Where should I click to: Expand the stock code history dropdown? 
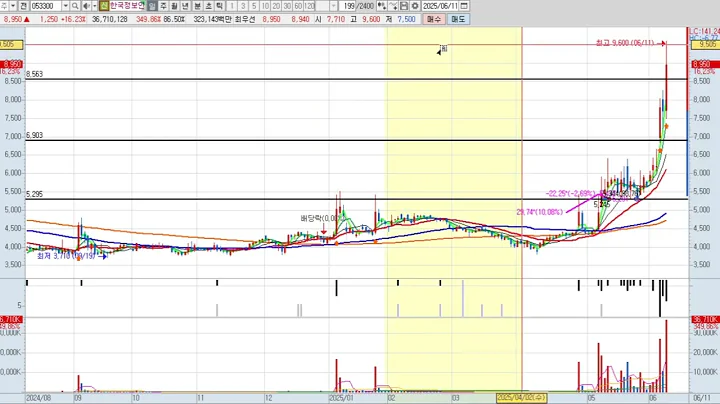point(65,6)
